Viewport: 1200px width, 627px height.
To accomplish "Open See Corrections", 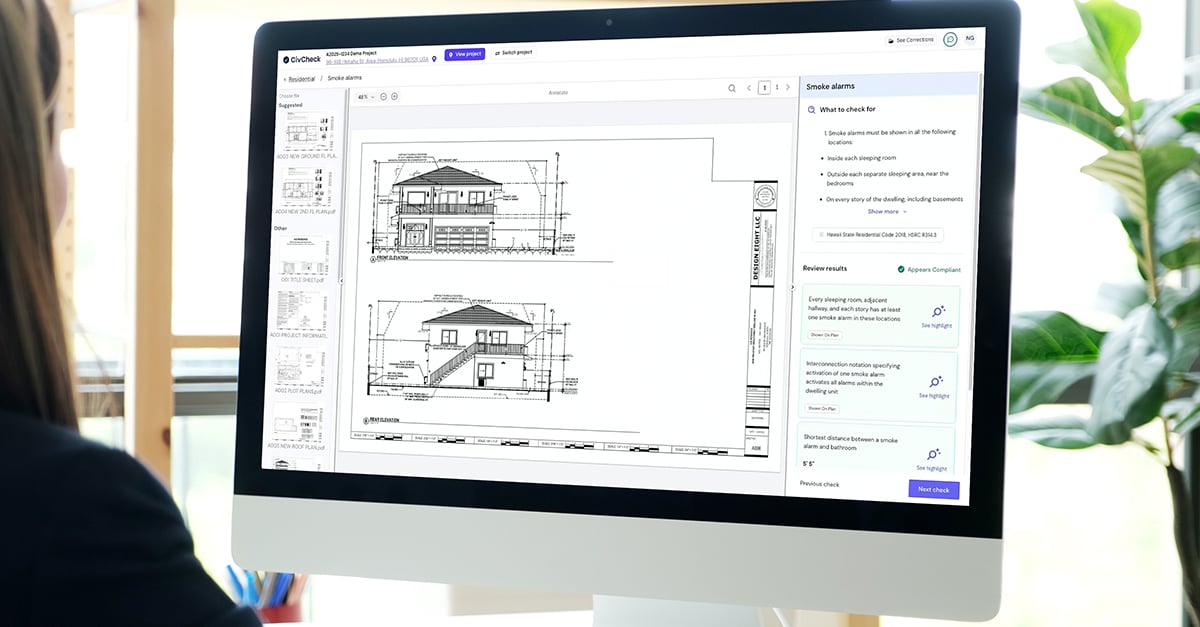I will [911, 40].
